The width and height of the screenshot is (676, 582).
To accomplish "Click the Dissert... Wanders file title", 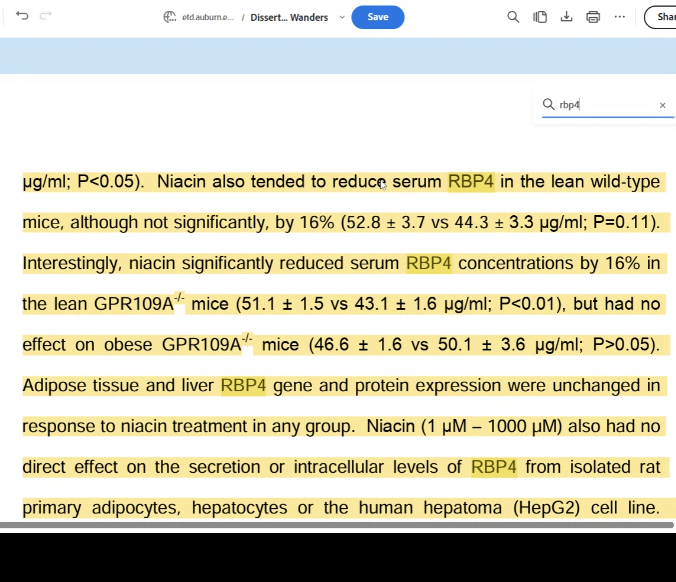I will tap(289, 17).
